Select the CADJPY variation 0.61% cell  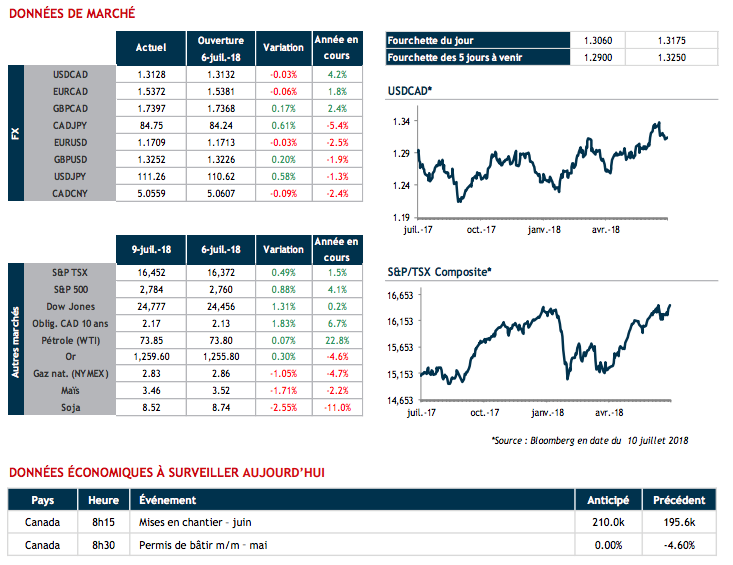coord(283,125)
